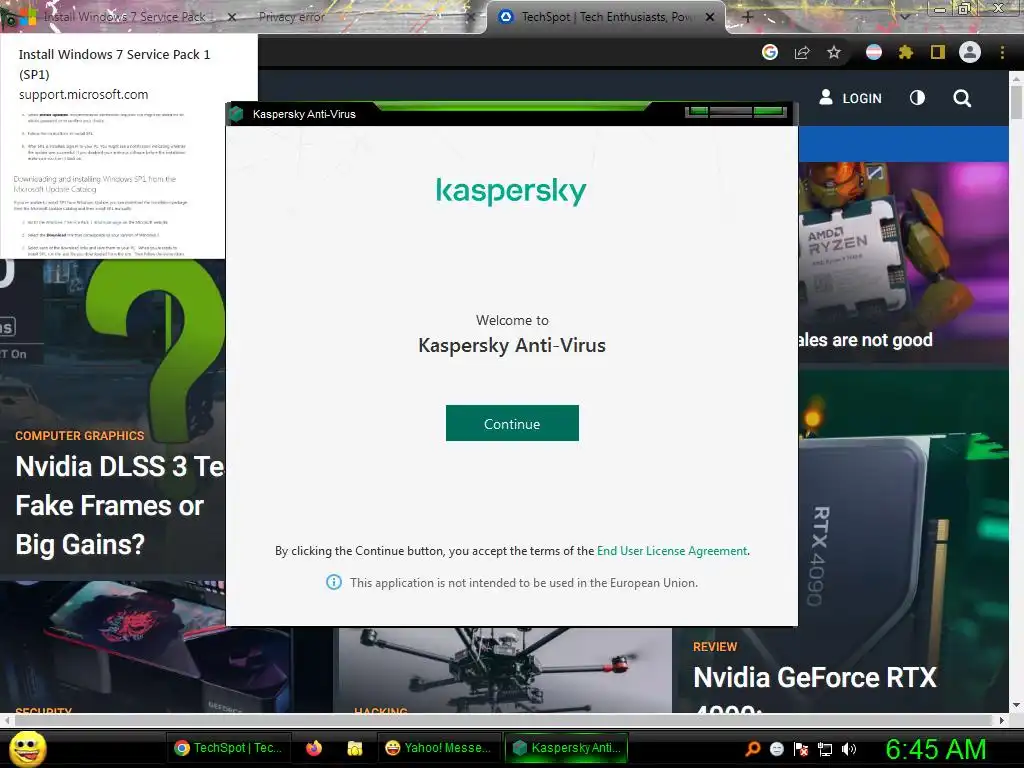
Task: Close the Install Windows 7 Service Pack tab
Action: [231, 17]
